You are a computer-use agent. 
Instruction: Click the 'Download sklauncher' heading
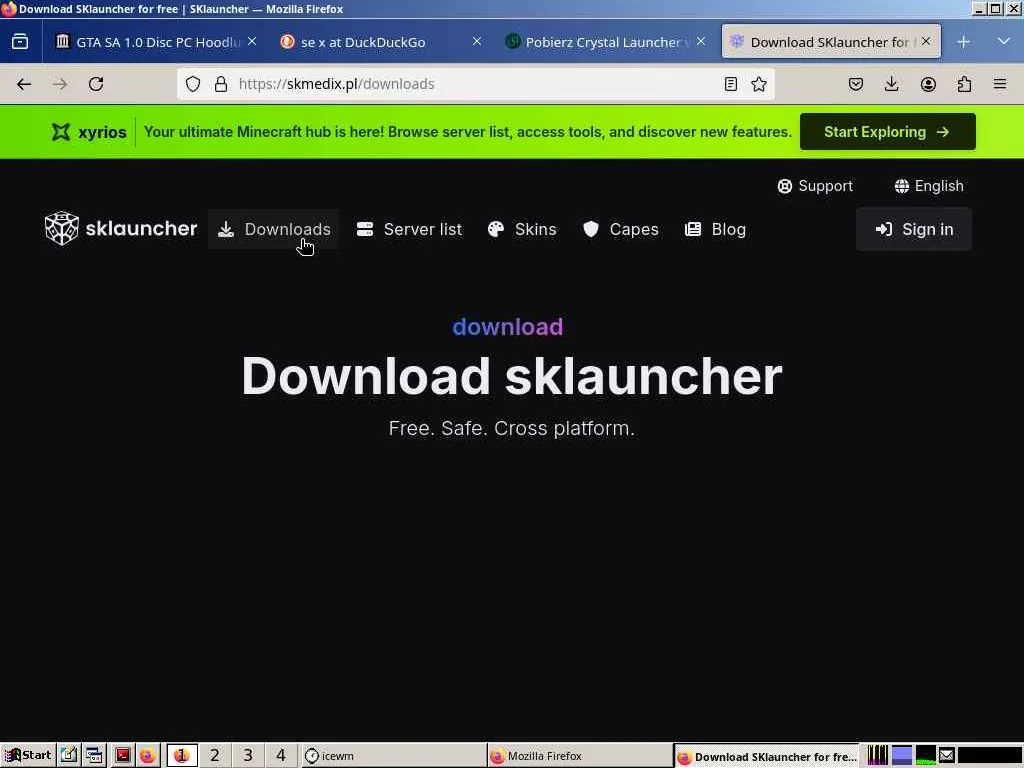pos(511,376)
